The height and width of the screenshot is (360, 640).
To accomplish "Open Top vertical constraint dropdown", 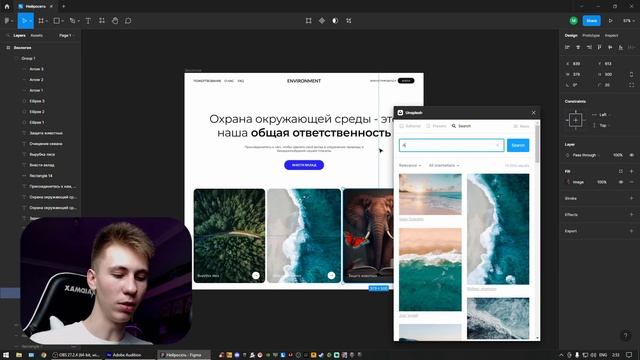I will [601, 125].
